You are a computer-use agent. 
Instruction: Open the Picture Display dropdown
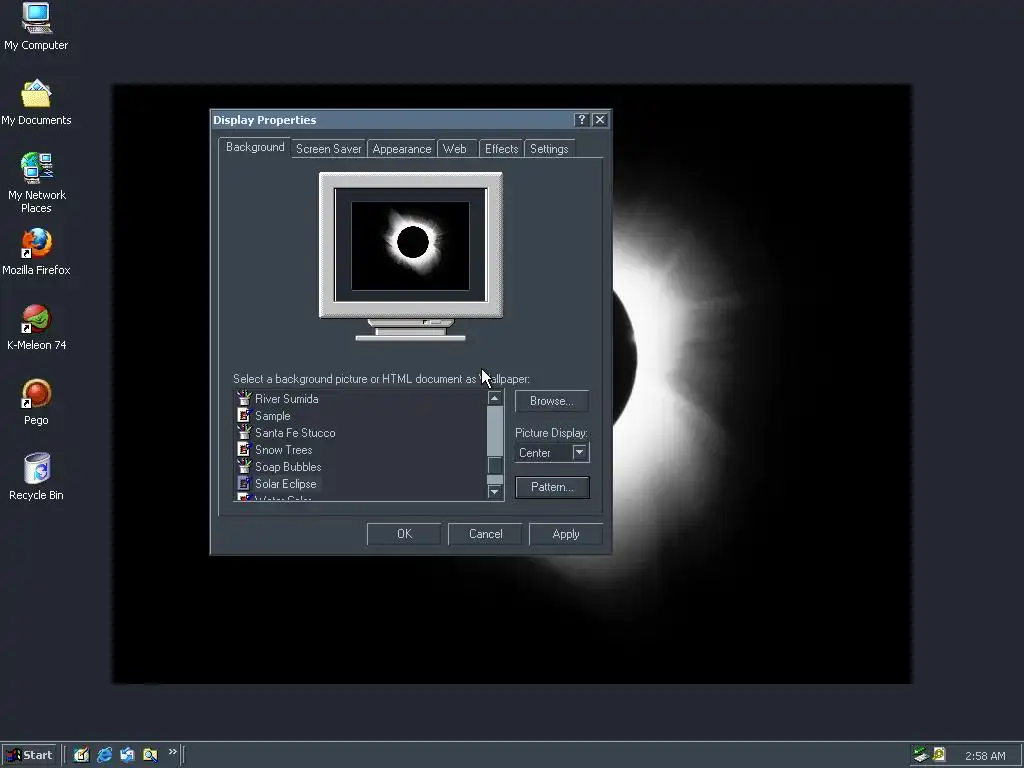[579, 452]
